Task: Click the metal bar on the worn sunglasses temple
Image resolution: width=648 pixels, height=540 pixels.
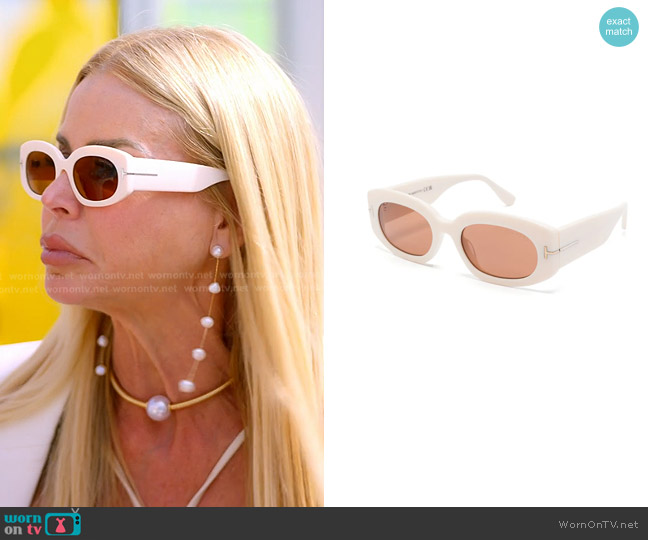Action: pos(141,173)
